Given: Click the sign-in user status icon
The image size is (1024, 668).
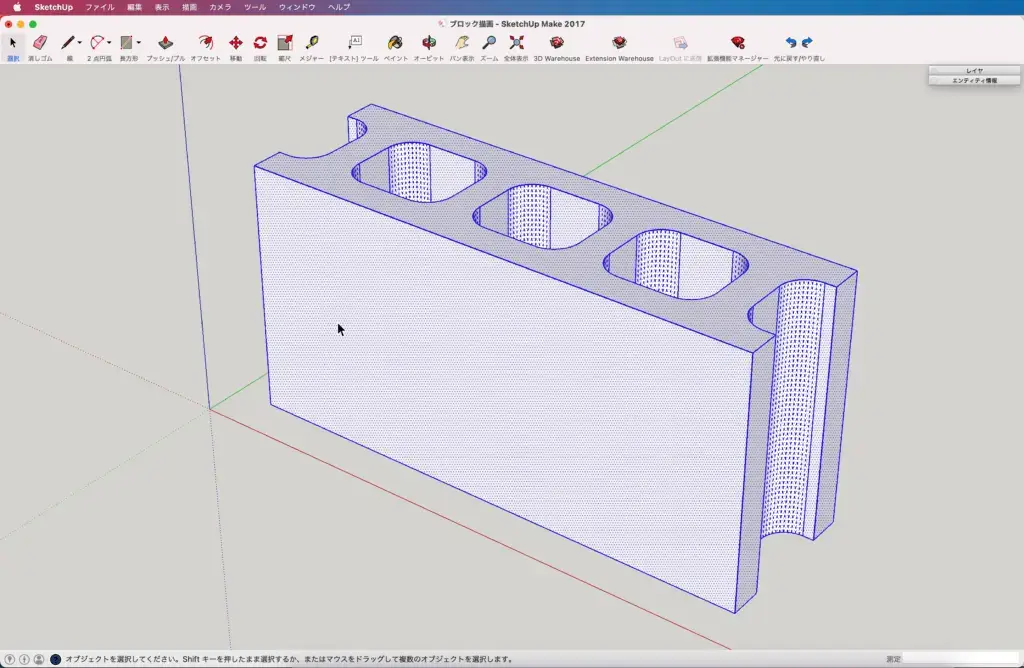Looking at the screenshot, I should click(x=39, y=660).
